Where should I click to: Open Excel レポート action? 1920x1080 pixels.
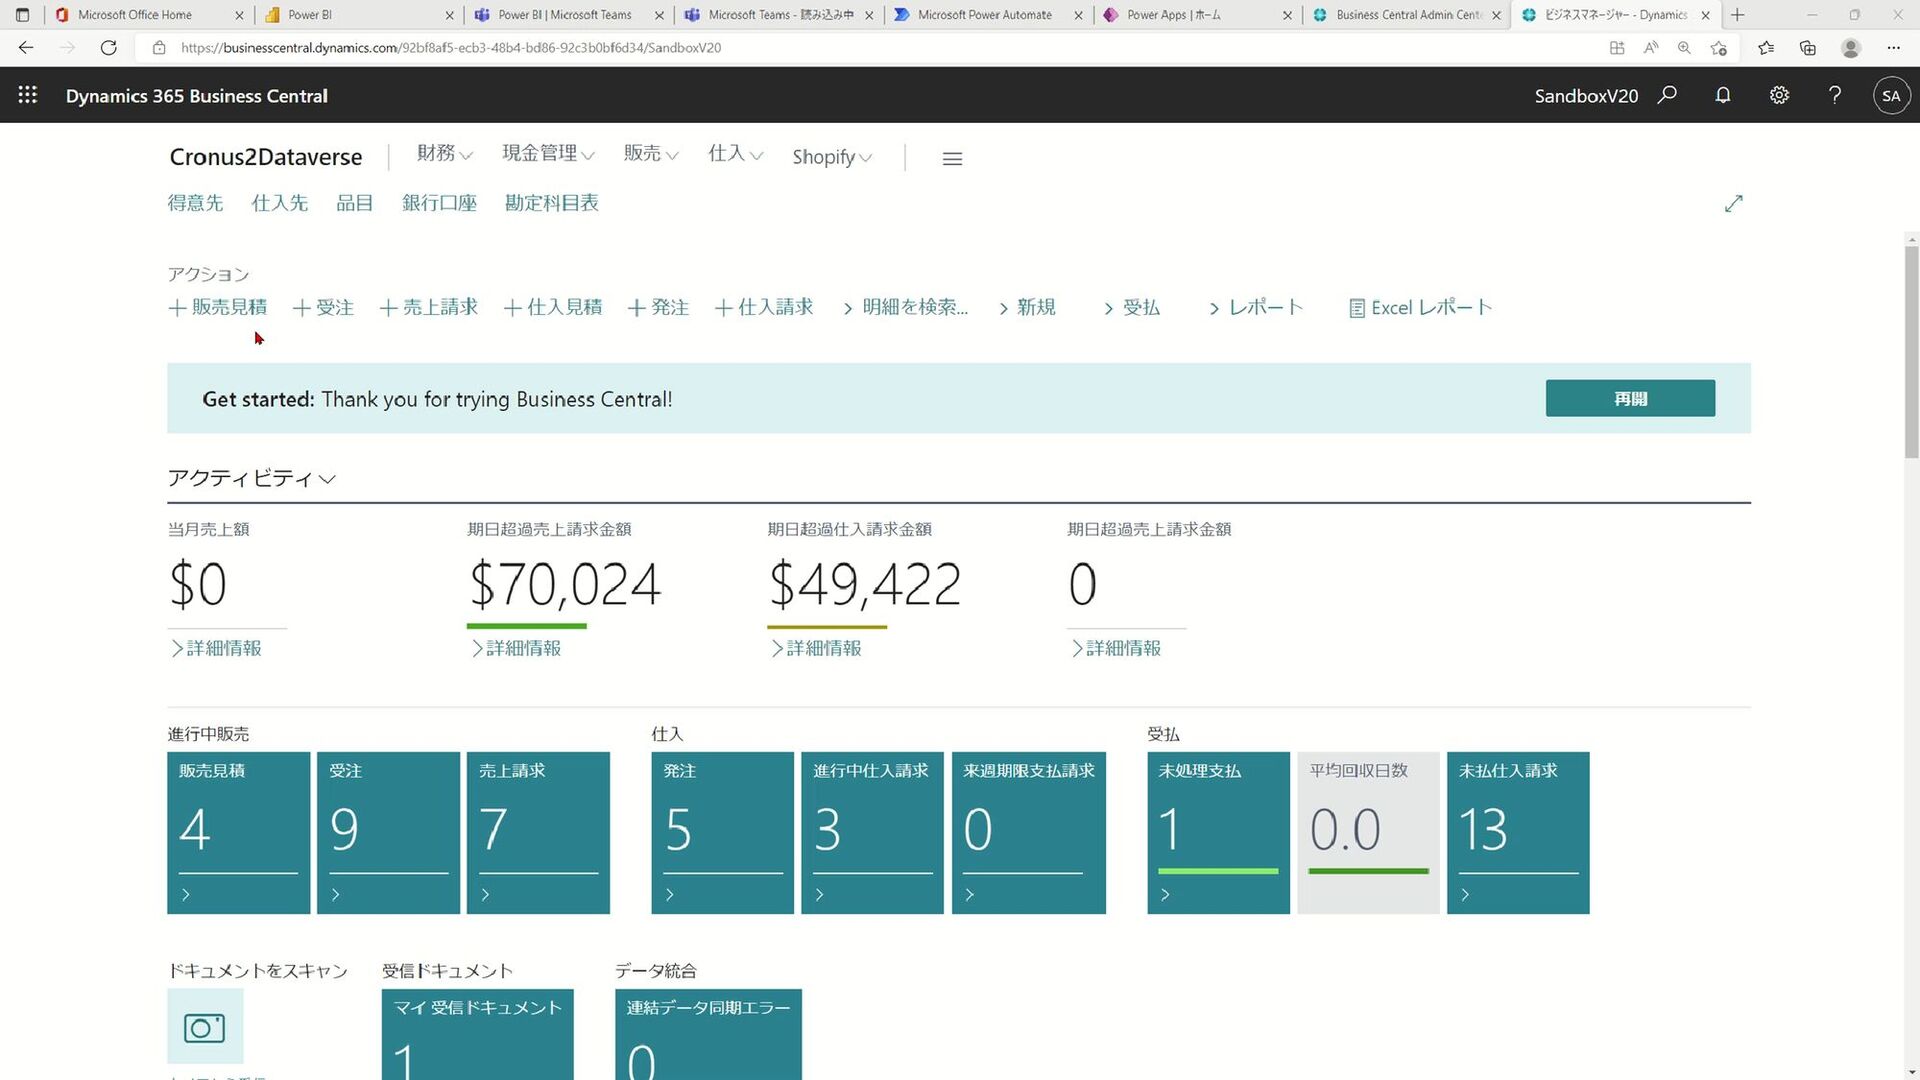click(1420, 307)
